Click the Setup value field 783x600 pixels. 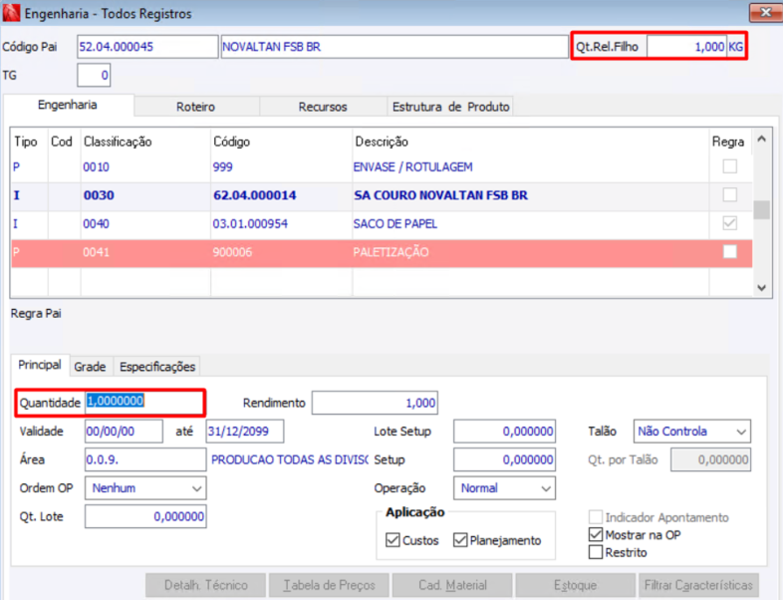[x=504, y=460]
